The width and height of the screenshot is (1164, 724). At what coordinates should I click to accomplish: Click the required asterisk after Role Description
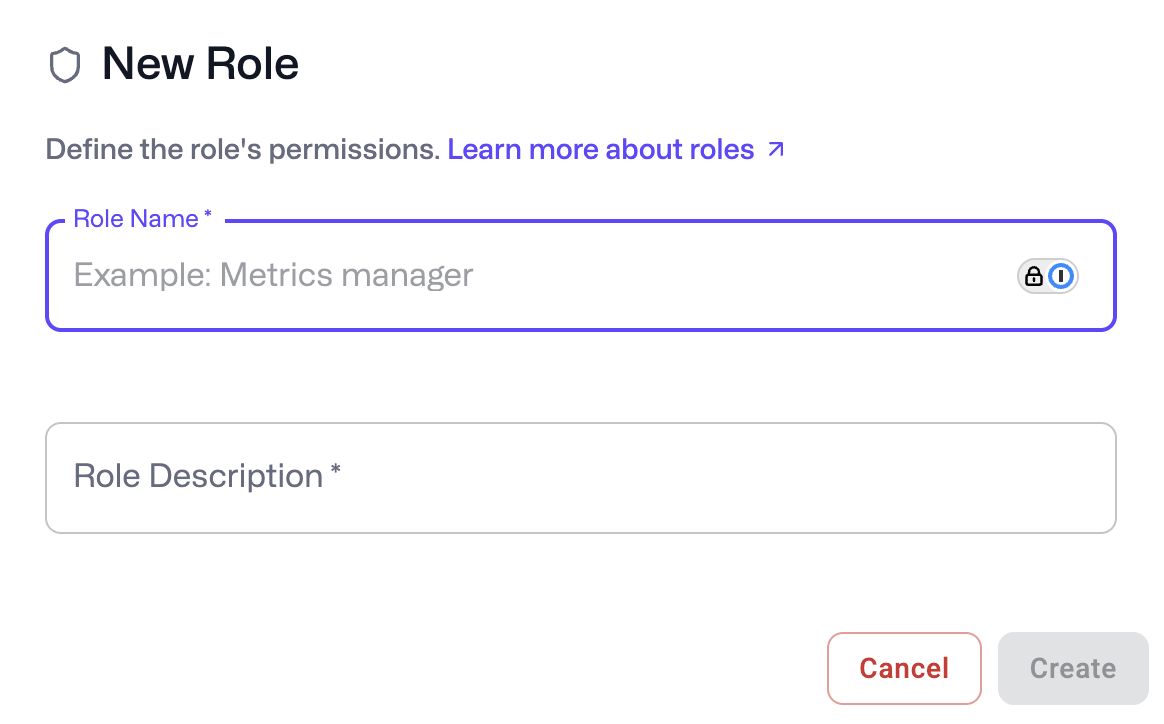pyautogui.click(x=336, y=473)
